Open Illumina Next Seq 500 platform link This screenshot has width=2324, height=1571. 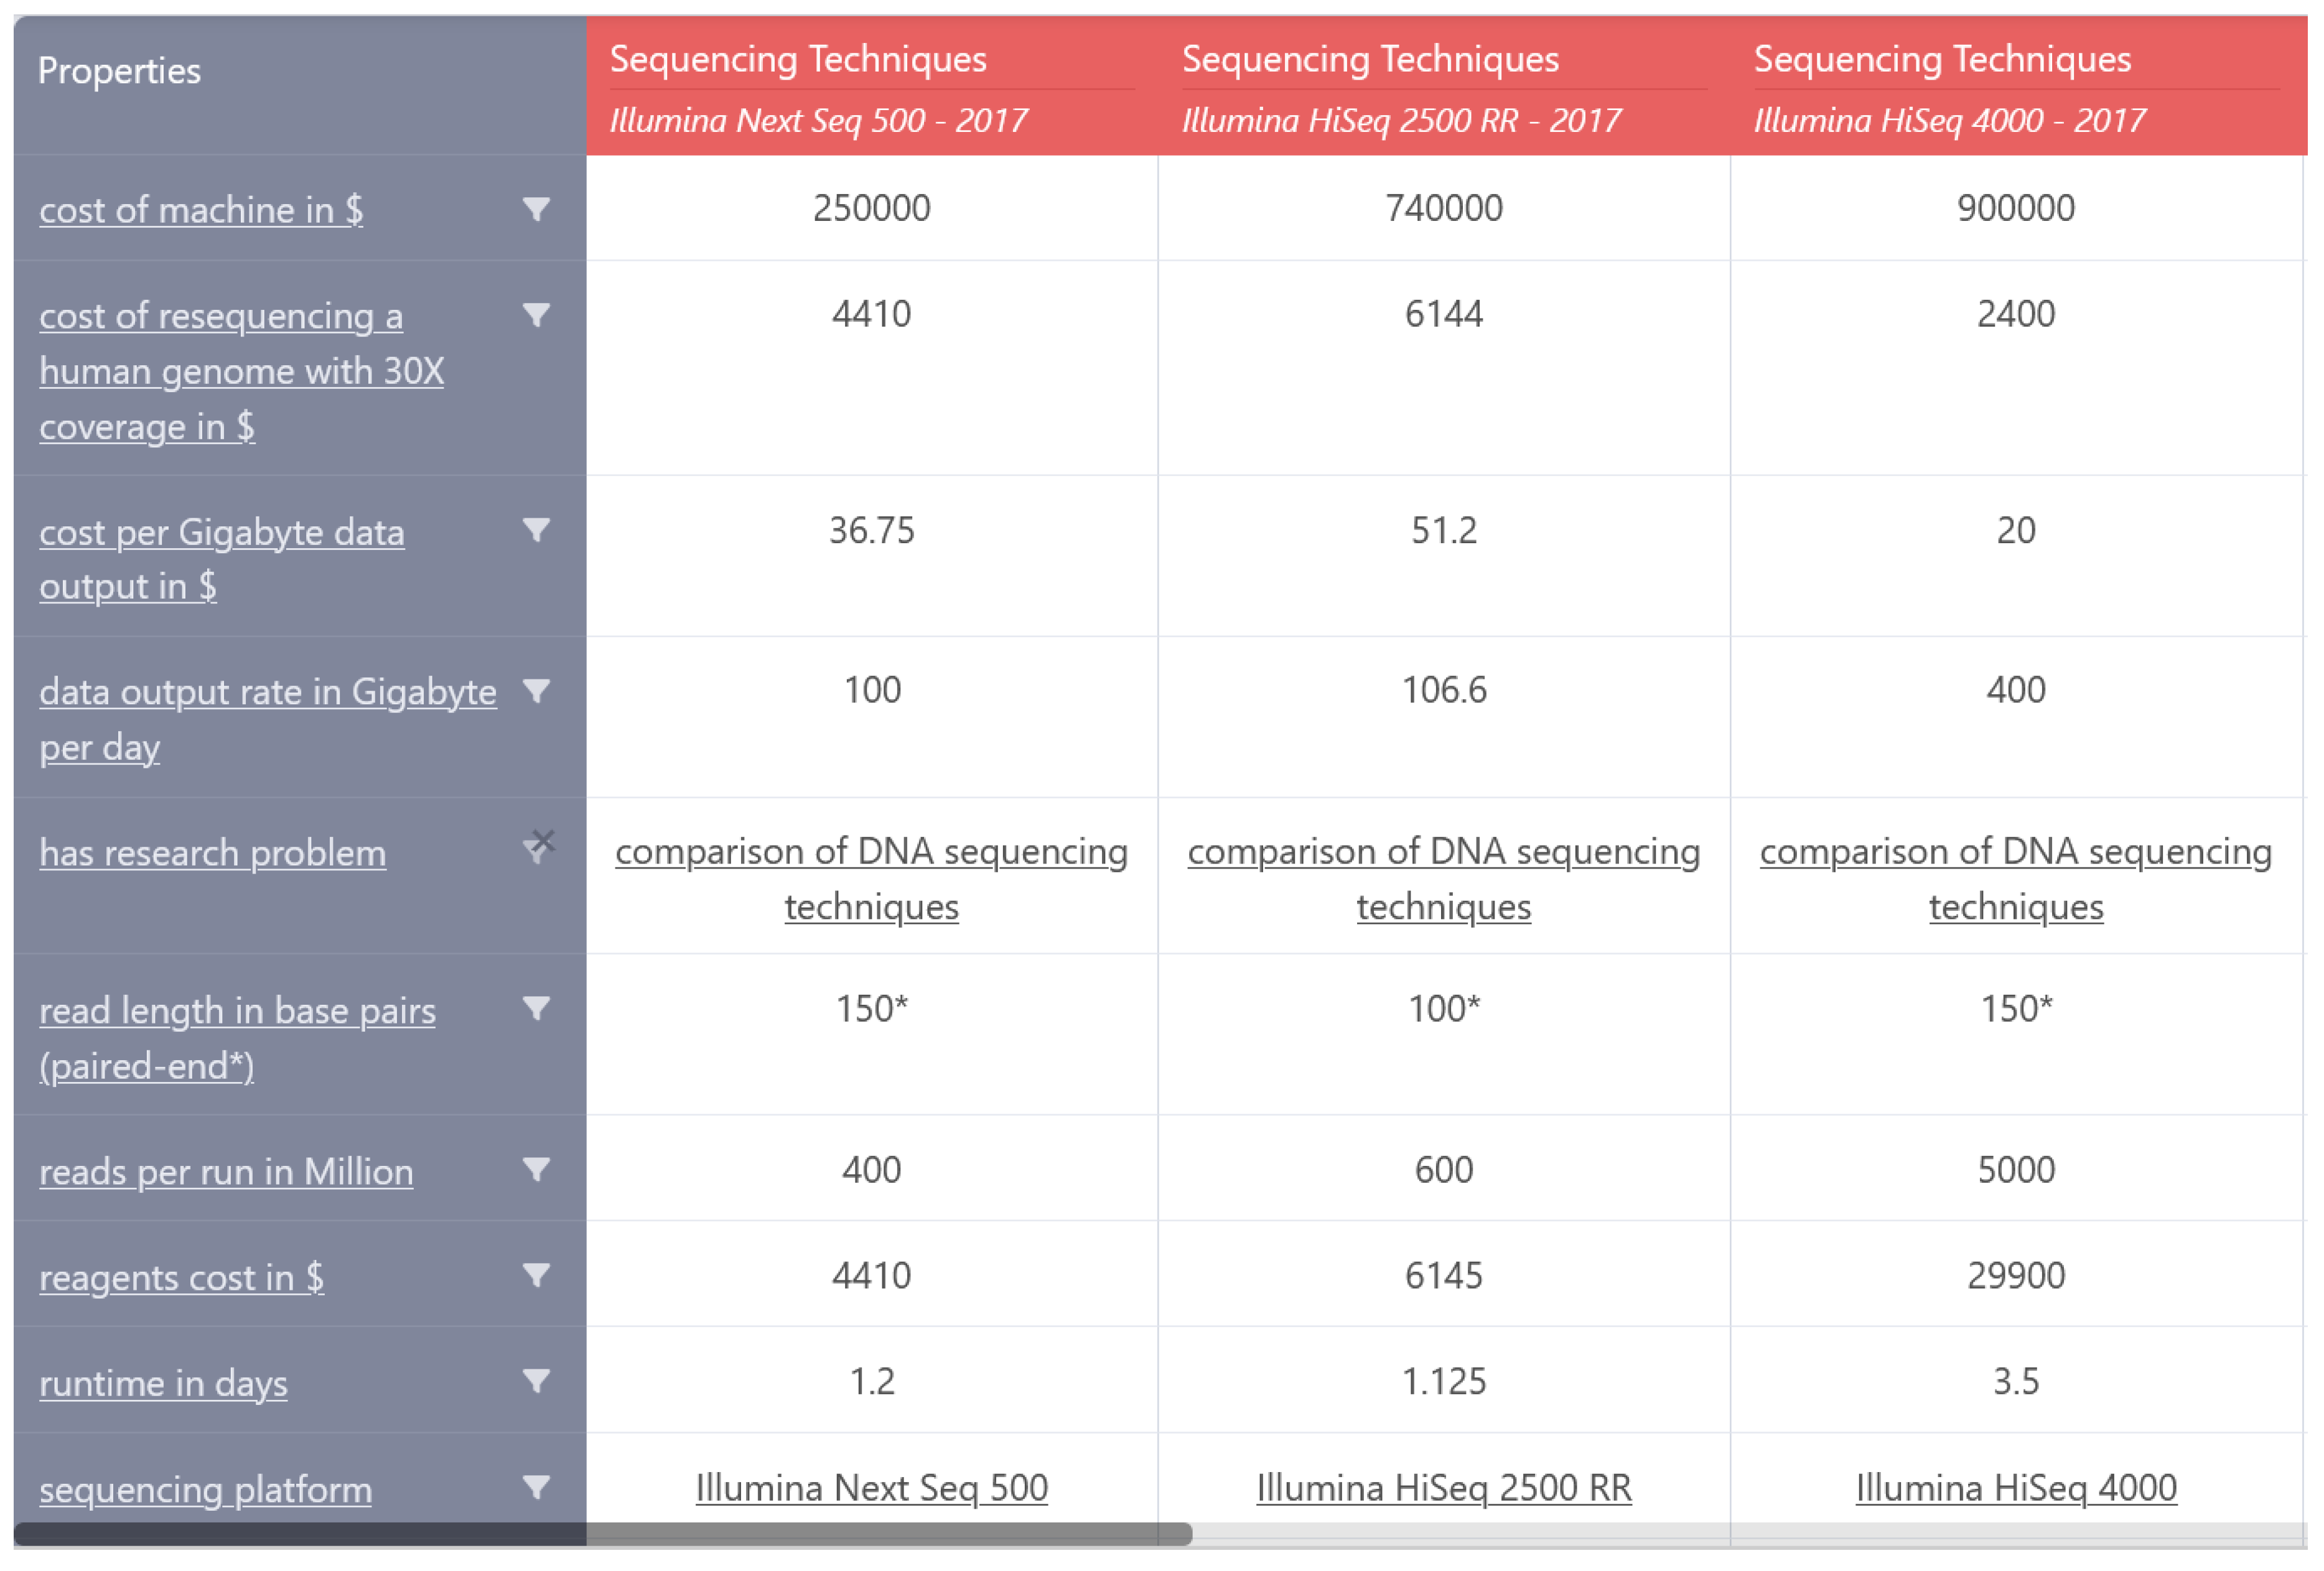pyautogui.click(x=871, y=1488)
